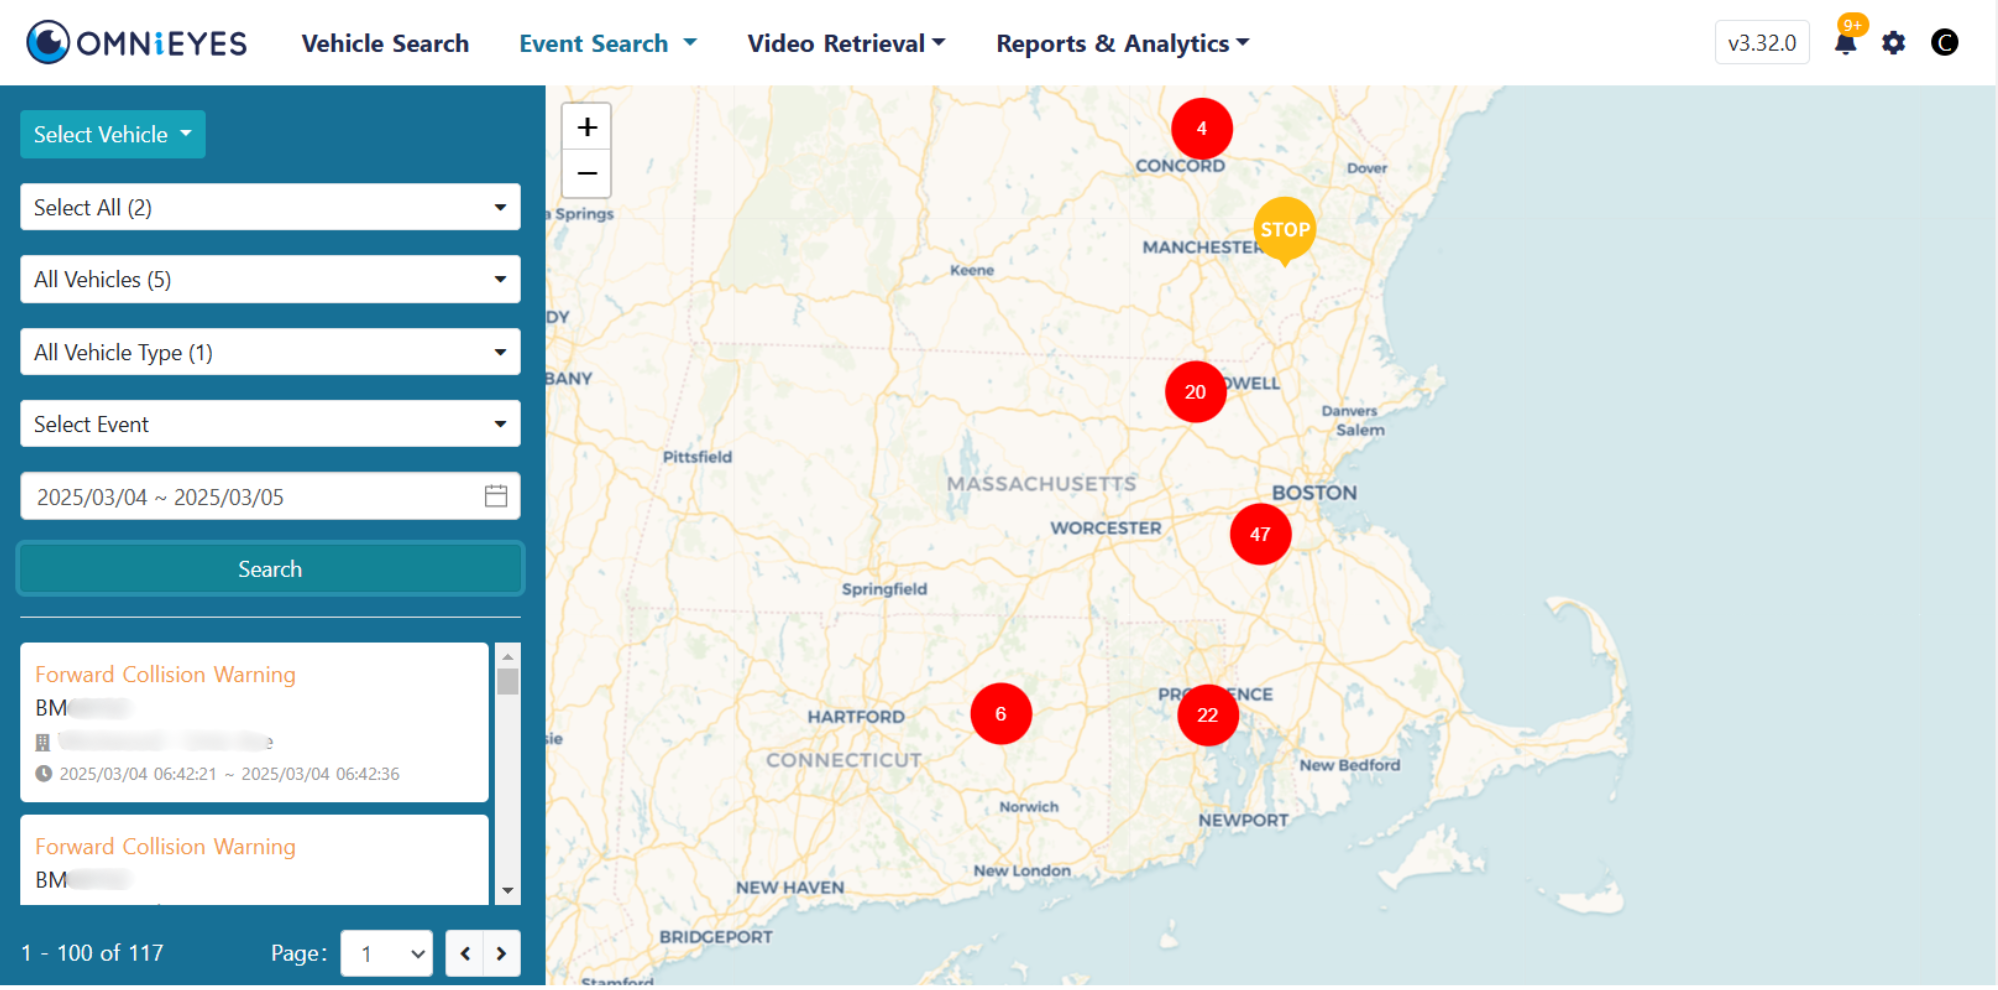
Task: Open the Select Vehicle dropdown
Action: pyautogui.click(x=112, y=134)
